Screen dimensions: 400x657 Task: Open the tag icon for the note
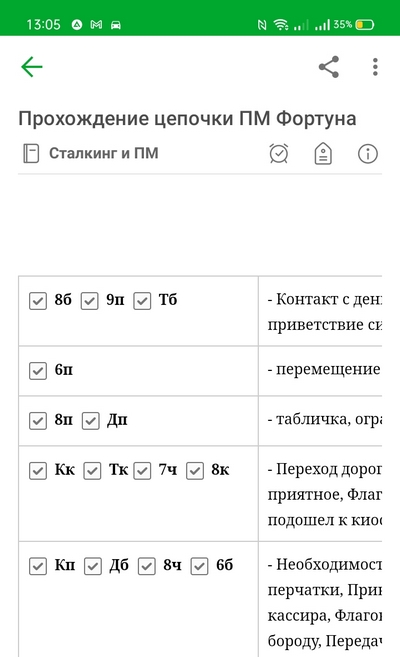(323, 153)
